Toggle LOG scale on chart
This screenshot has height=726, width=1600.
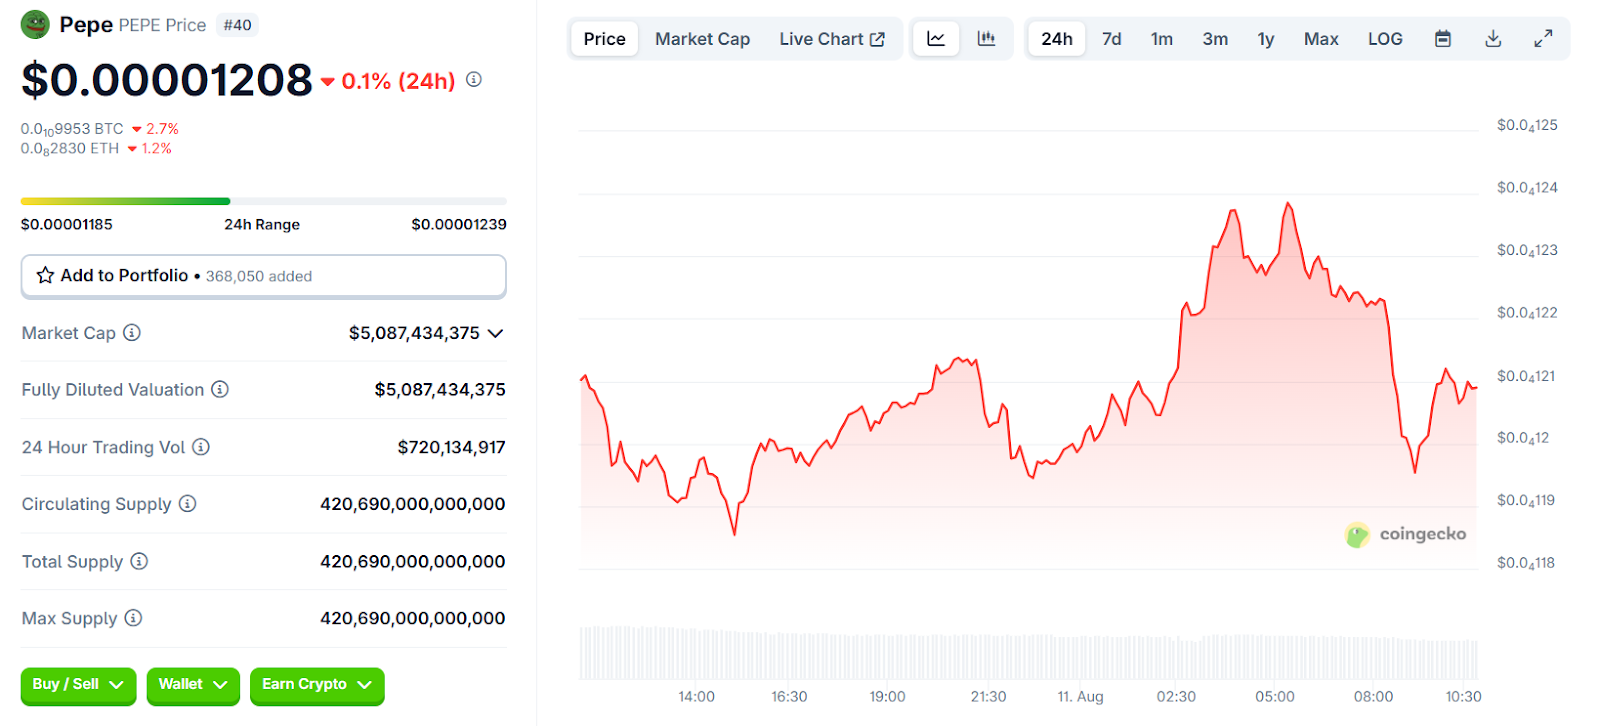coord(1385,39)
